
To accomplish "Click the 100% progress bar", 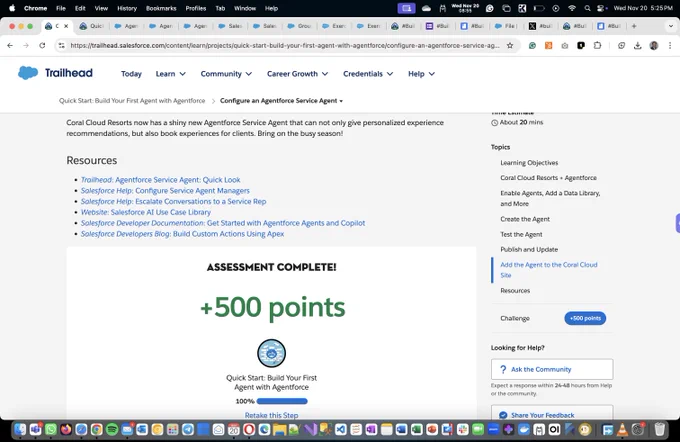I will [x=282, y=401].
